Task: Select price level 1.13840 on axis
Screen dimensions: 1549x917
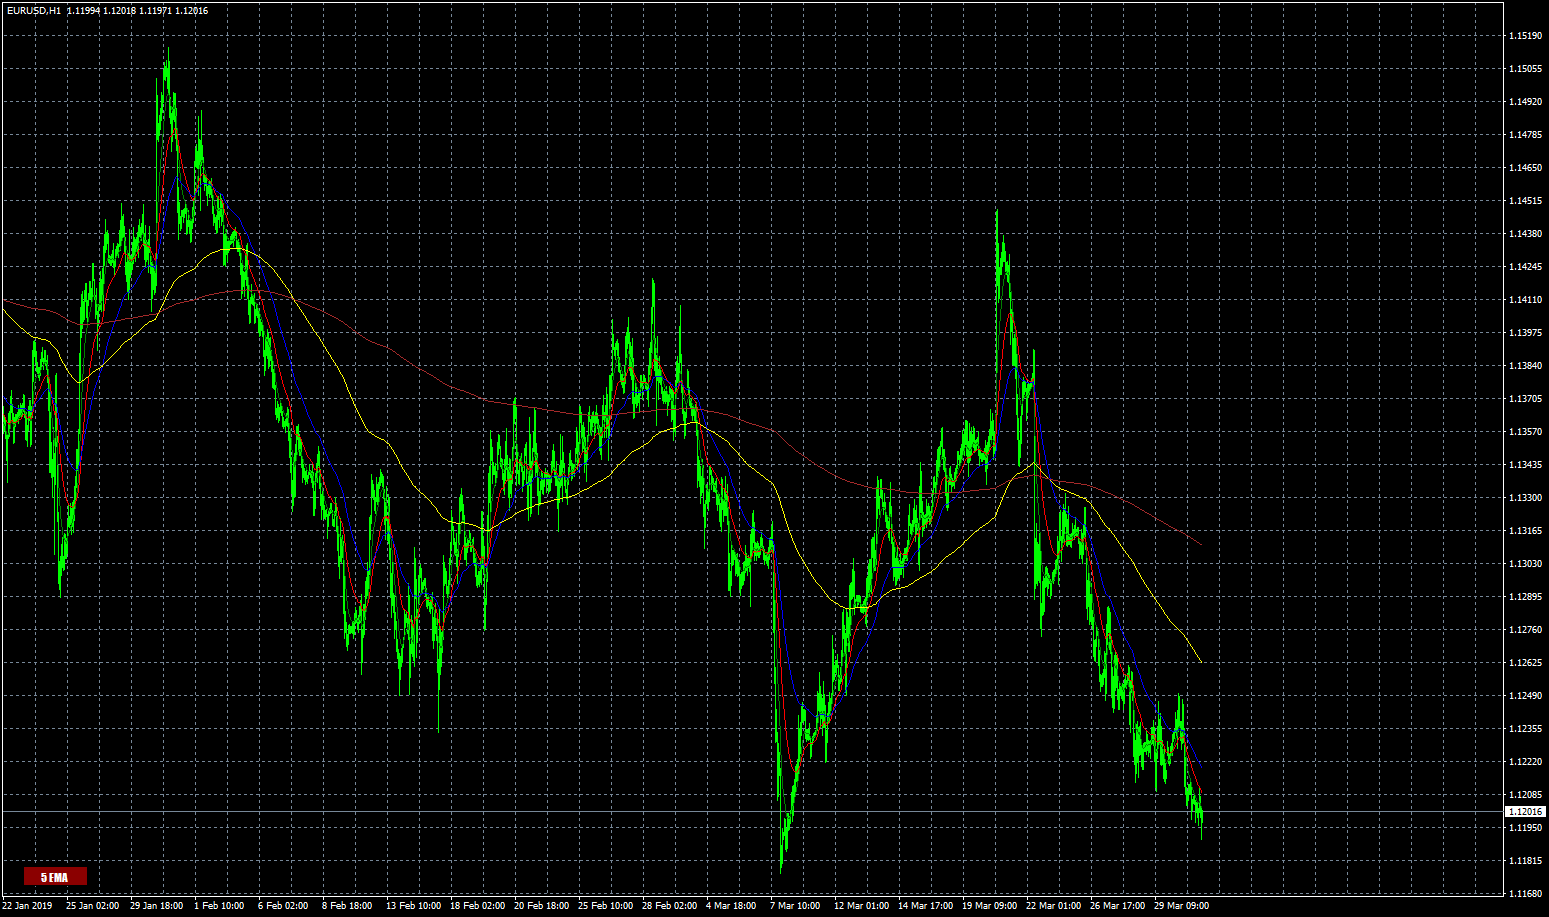Action: [1524, 366]
